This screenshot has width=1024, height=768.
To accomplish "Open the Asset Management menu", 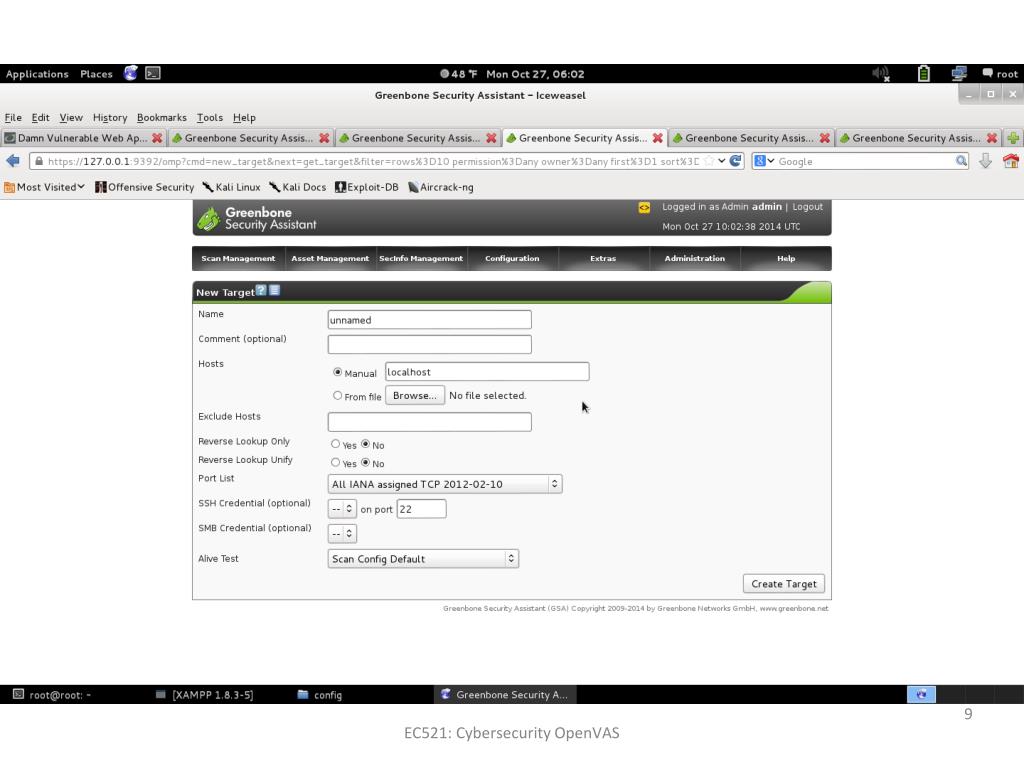I will pos(330,258).
